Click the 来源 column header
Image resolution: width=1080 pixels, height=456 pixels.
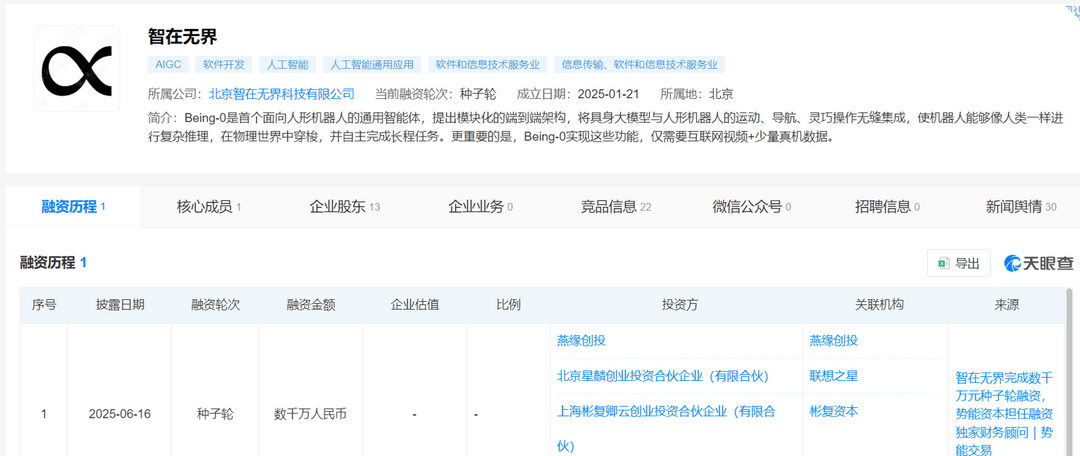coord(1007,305)
